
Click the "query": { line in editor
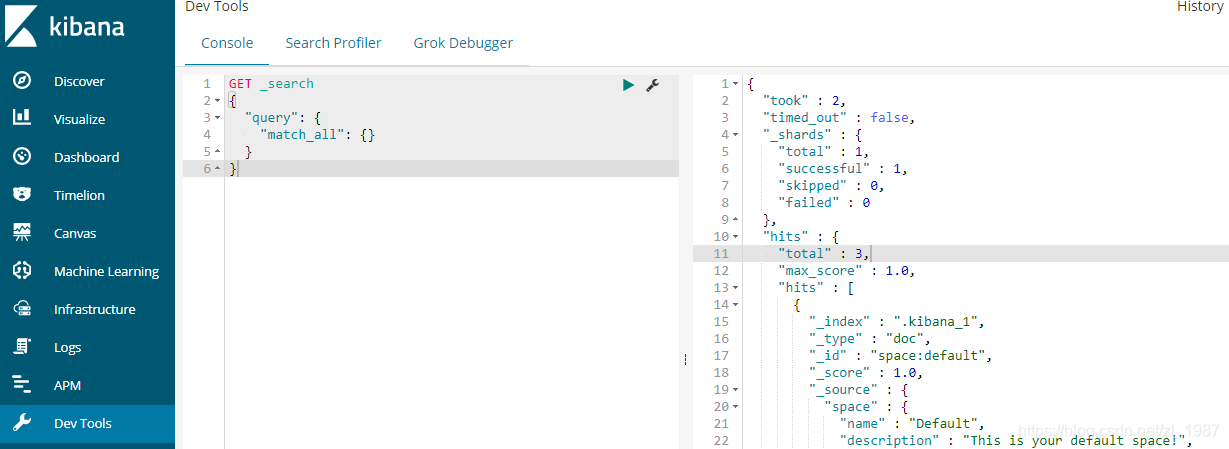pos(283,118)
